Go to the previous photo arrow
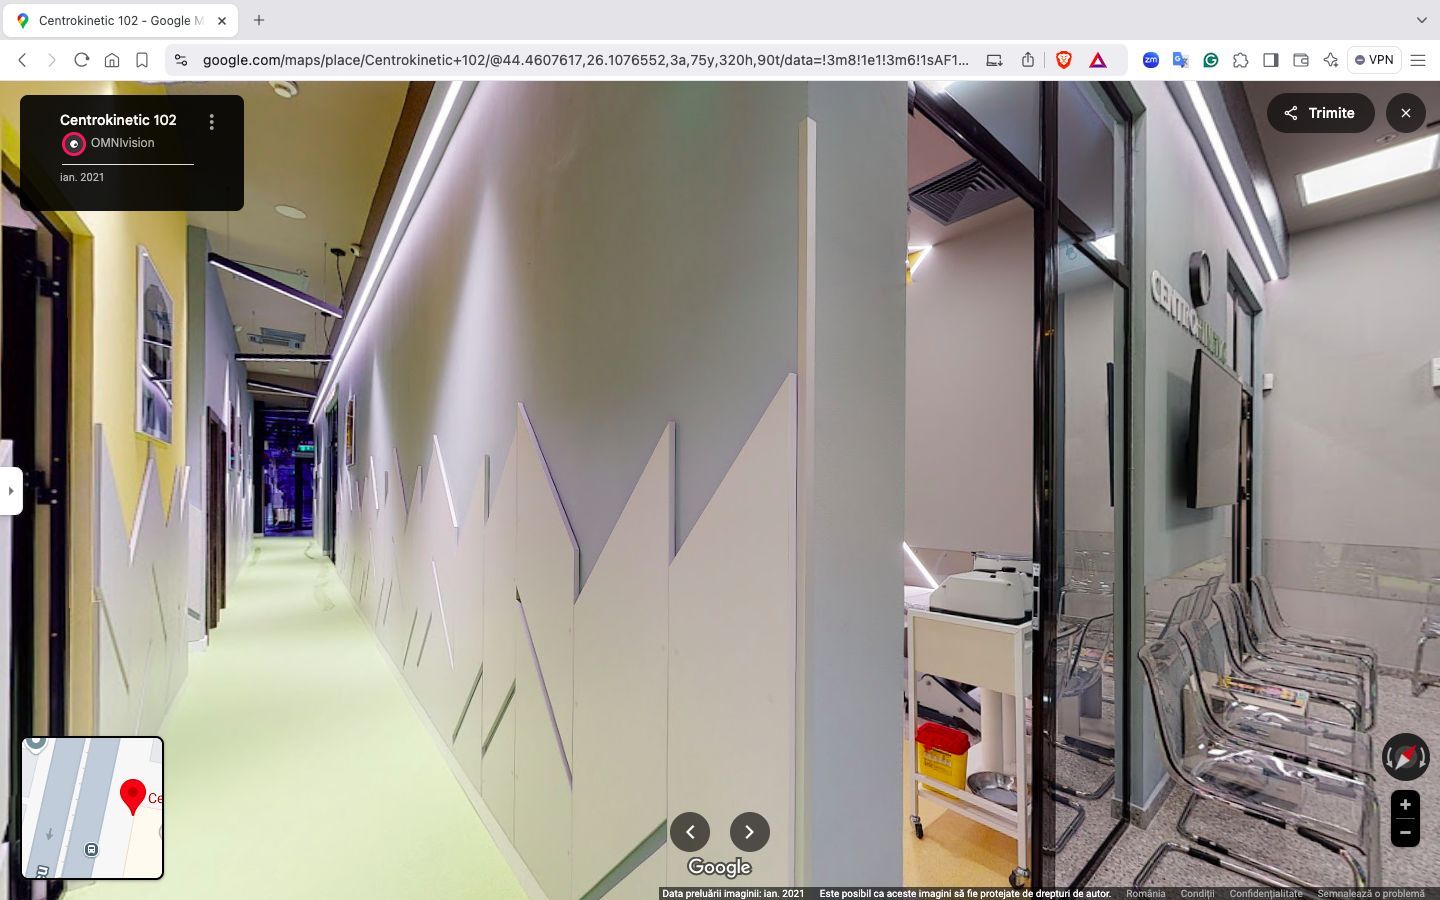Image resolution: width=1440 pixels, height=900 pixels. coord(690,832)
